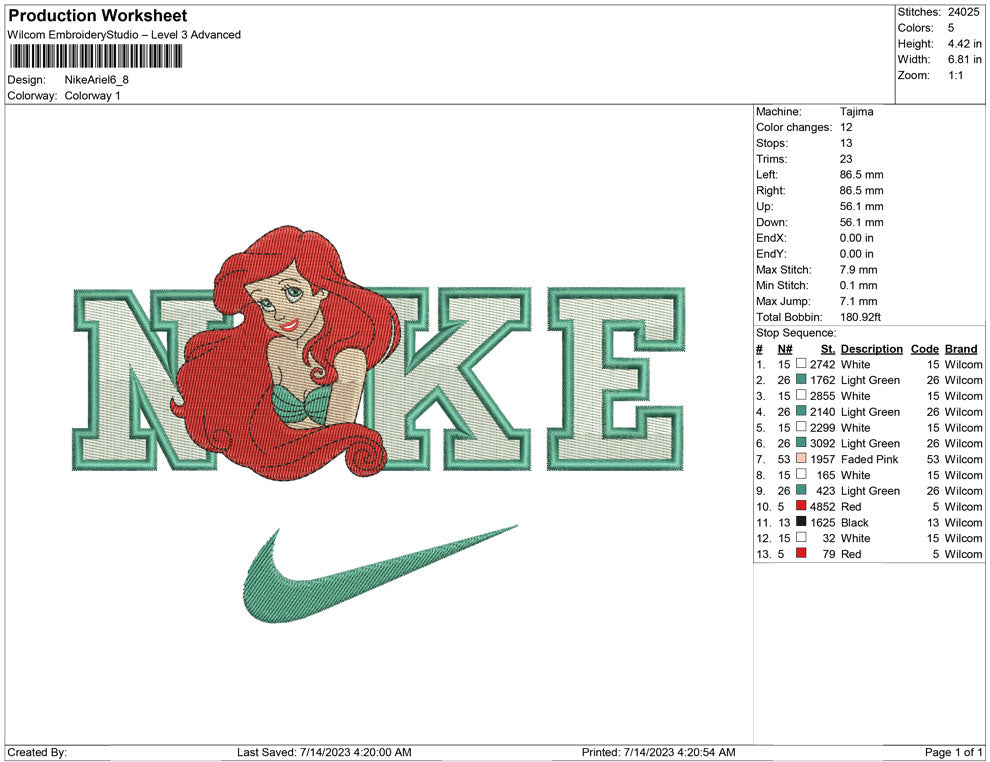Click the 'St.' column header
This screenshot has width=990, height=762.
click(x=828, y=348)
